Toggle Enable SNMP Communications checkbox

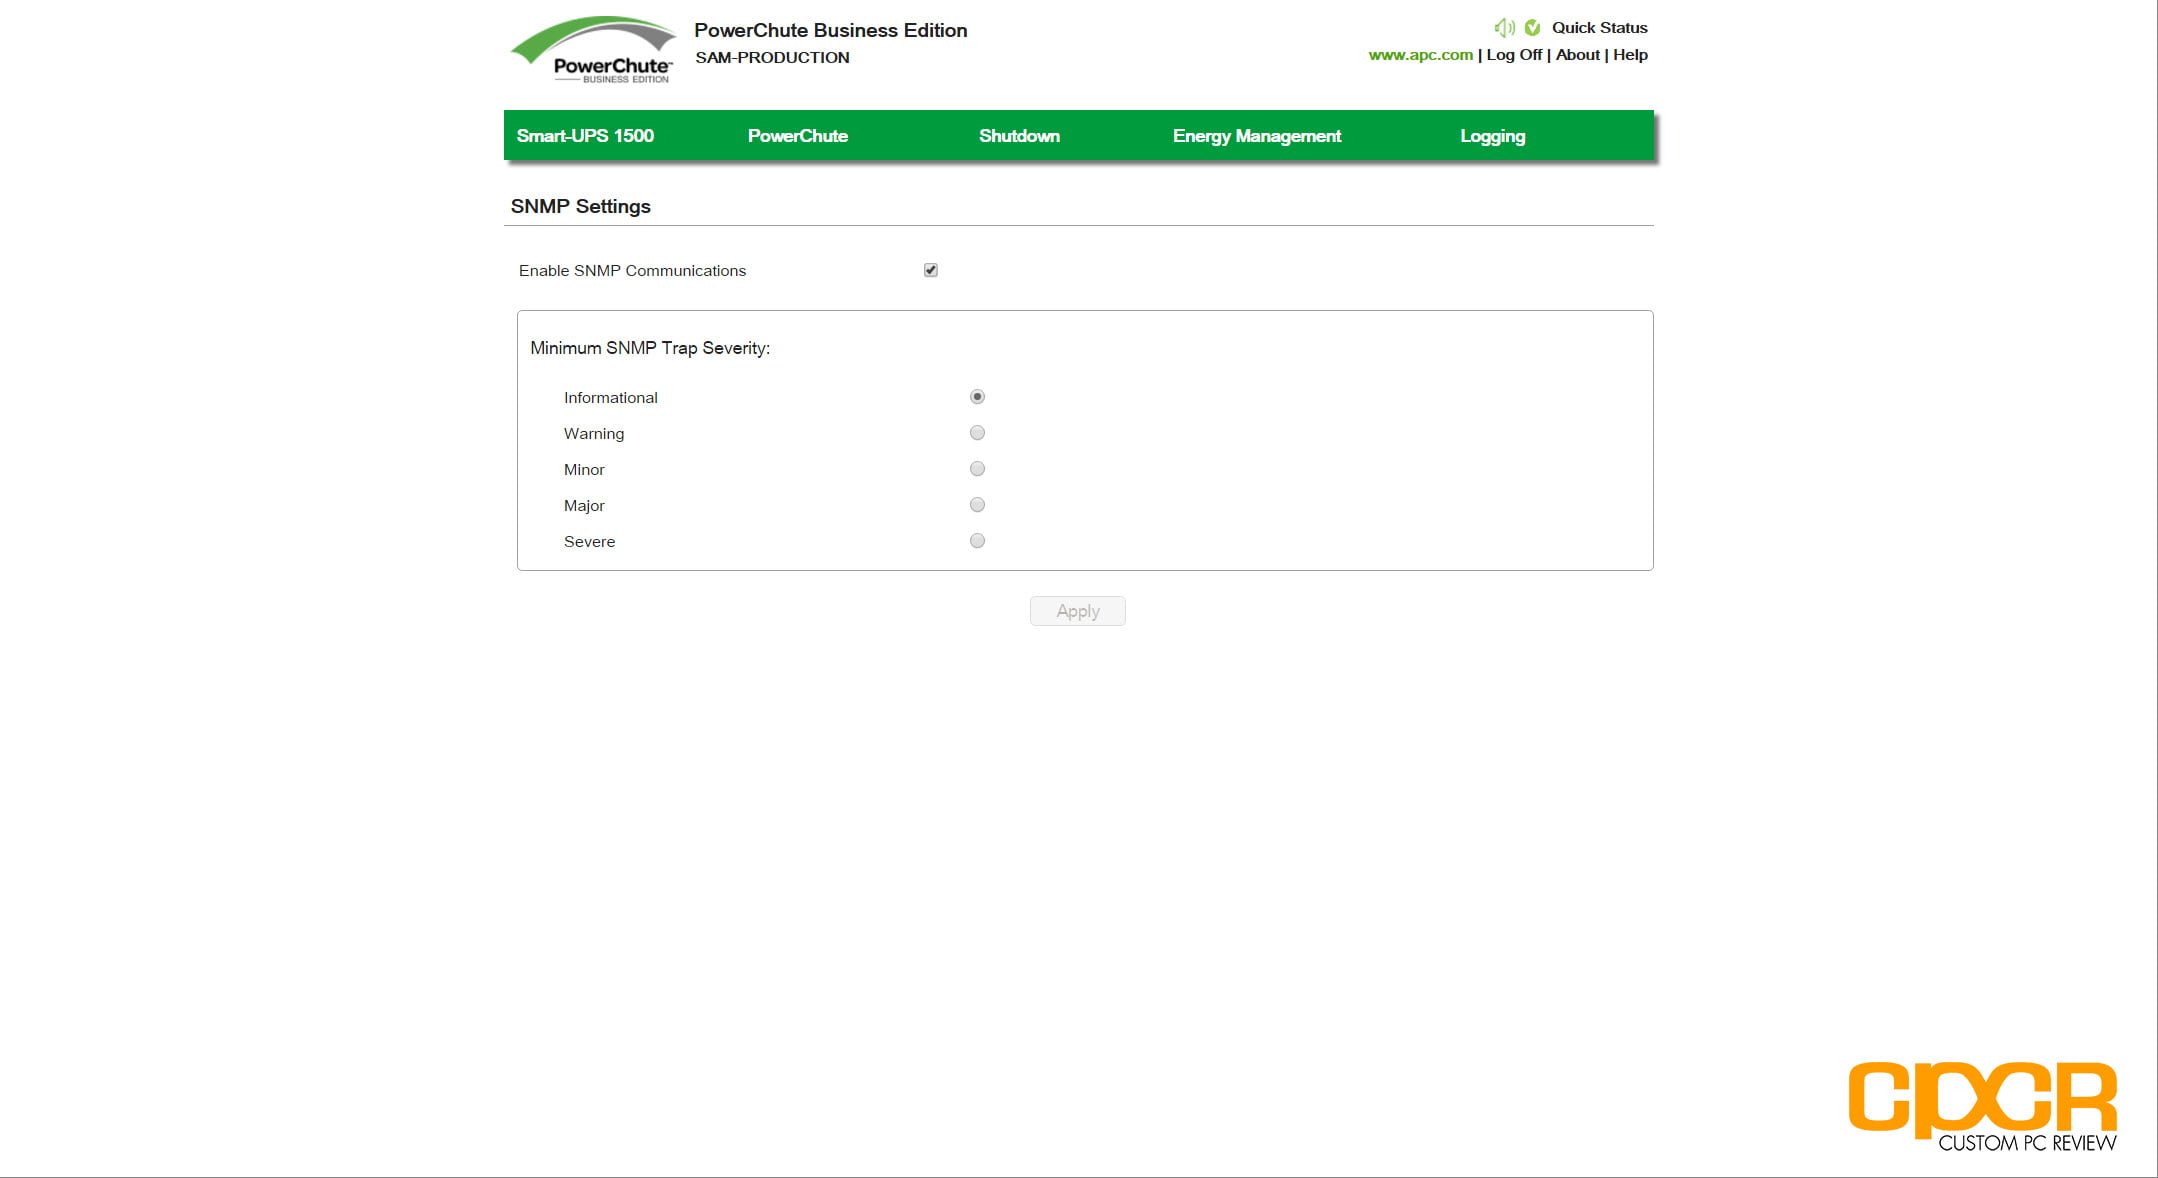931,270
